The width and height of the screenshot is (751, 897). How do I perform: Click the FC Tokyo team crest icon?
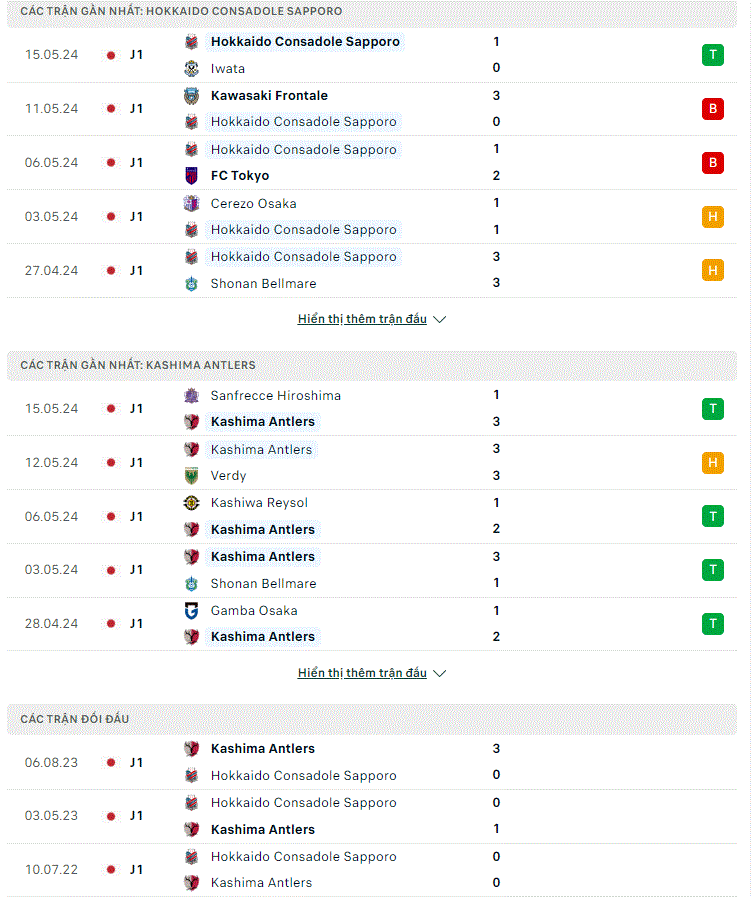pyautogui.click(x=192, y=176)
